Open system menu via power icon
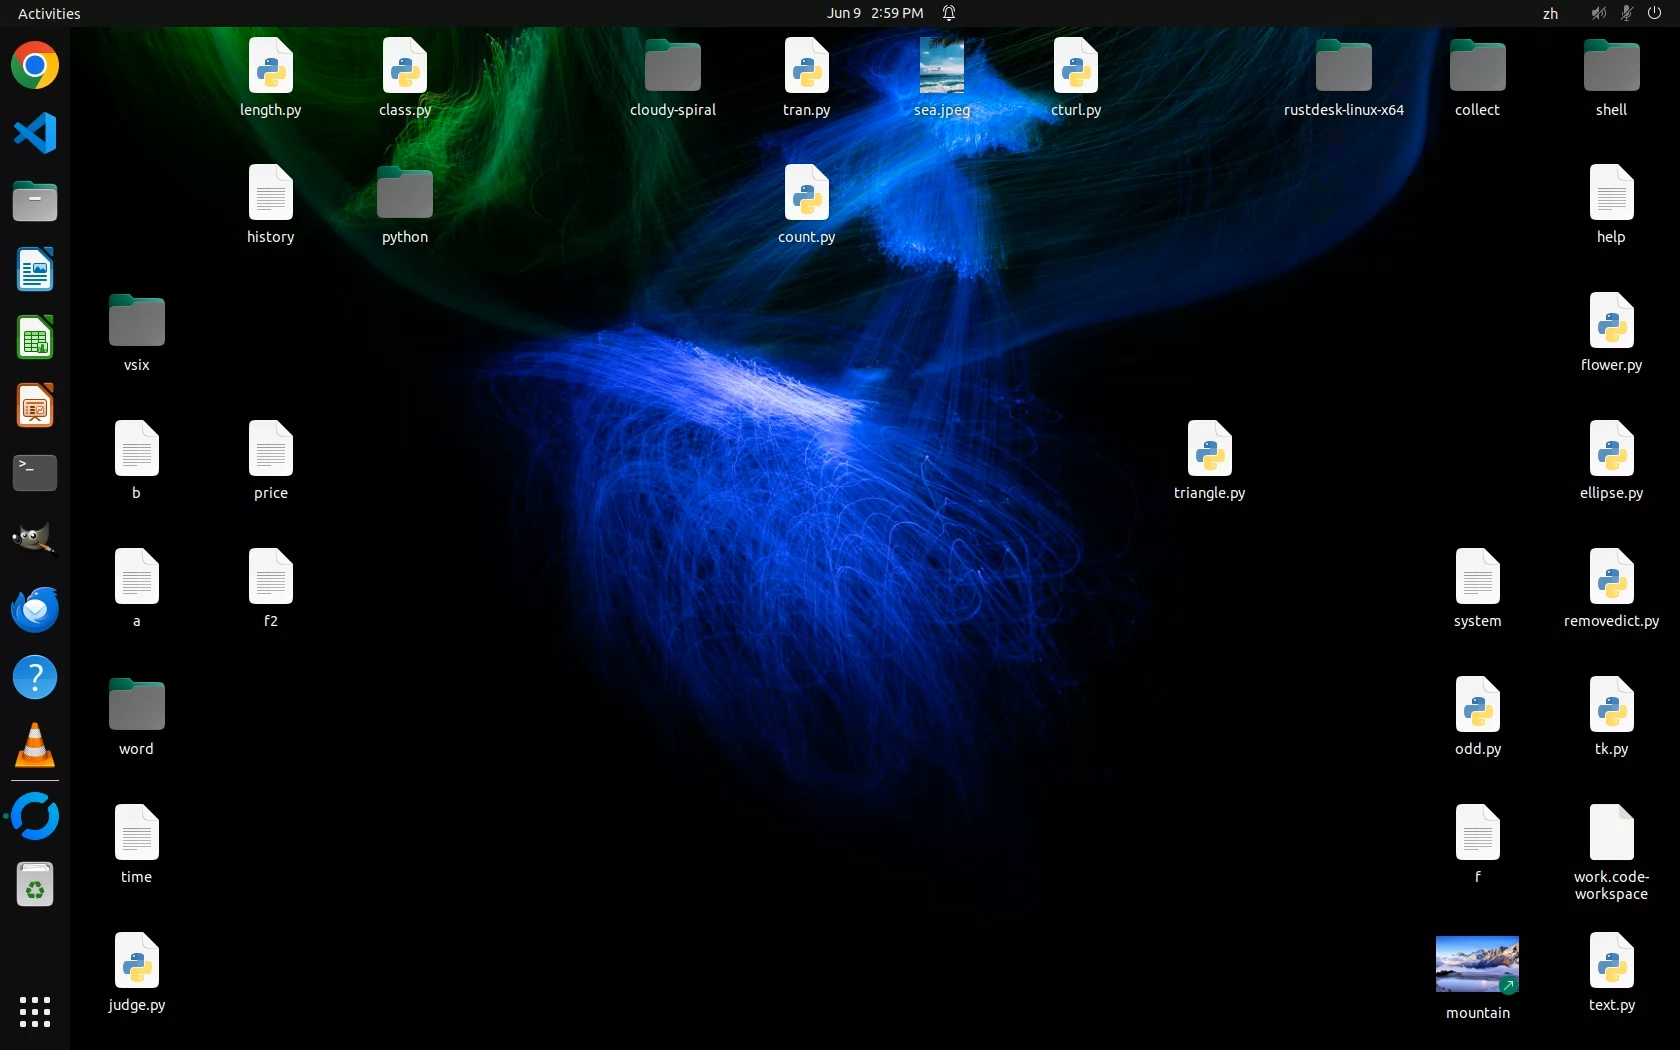This screenshot has width=1680, height=1050. tap(1654, 13)
